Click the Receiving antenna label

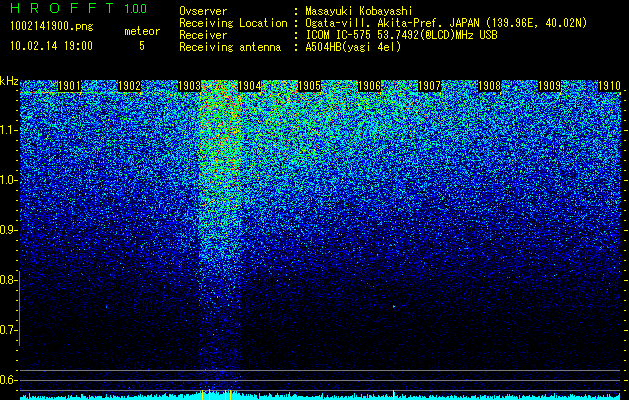pyautogui.click(x=230, y=47)
